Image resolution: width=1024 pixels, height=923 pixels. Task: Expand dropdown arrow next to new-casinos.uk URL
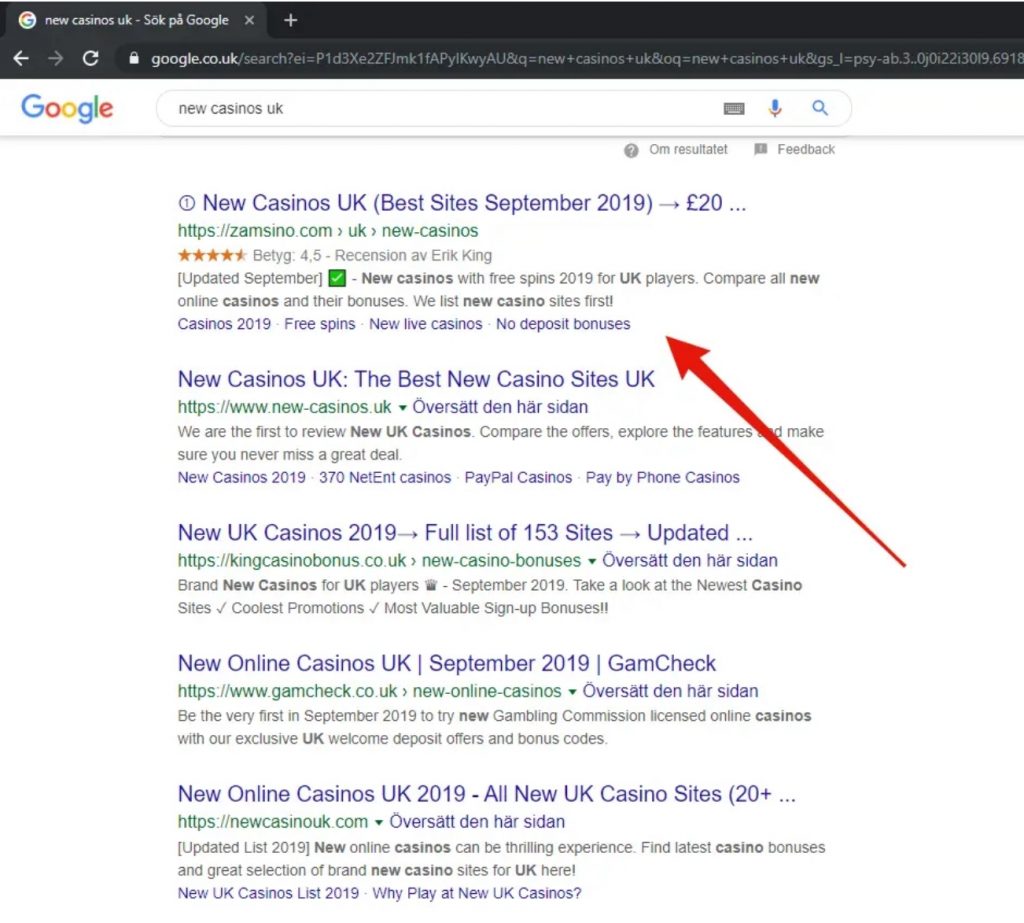tap(402, 408)
